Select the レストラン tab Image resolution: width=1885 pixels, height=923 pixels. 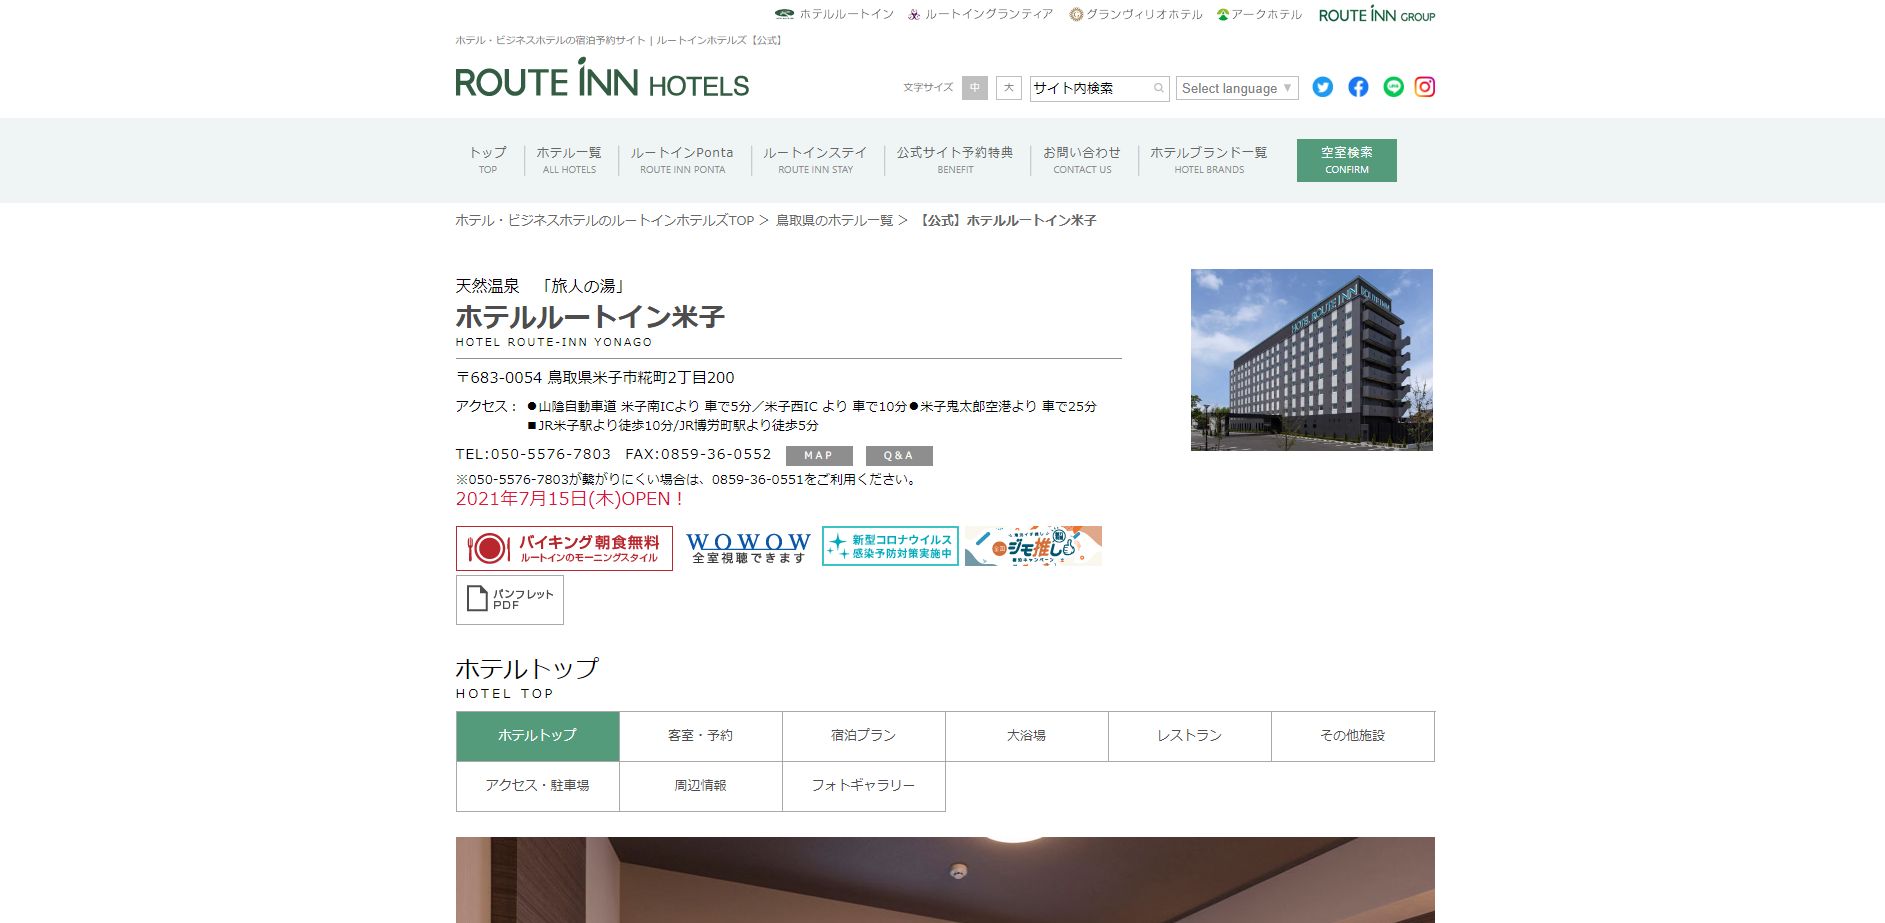1190,736
